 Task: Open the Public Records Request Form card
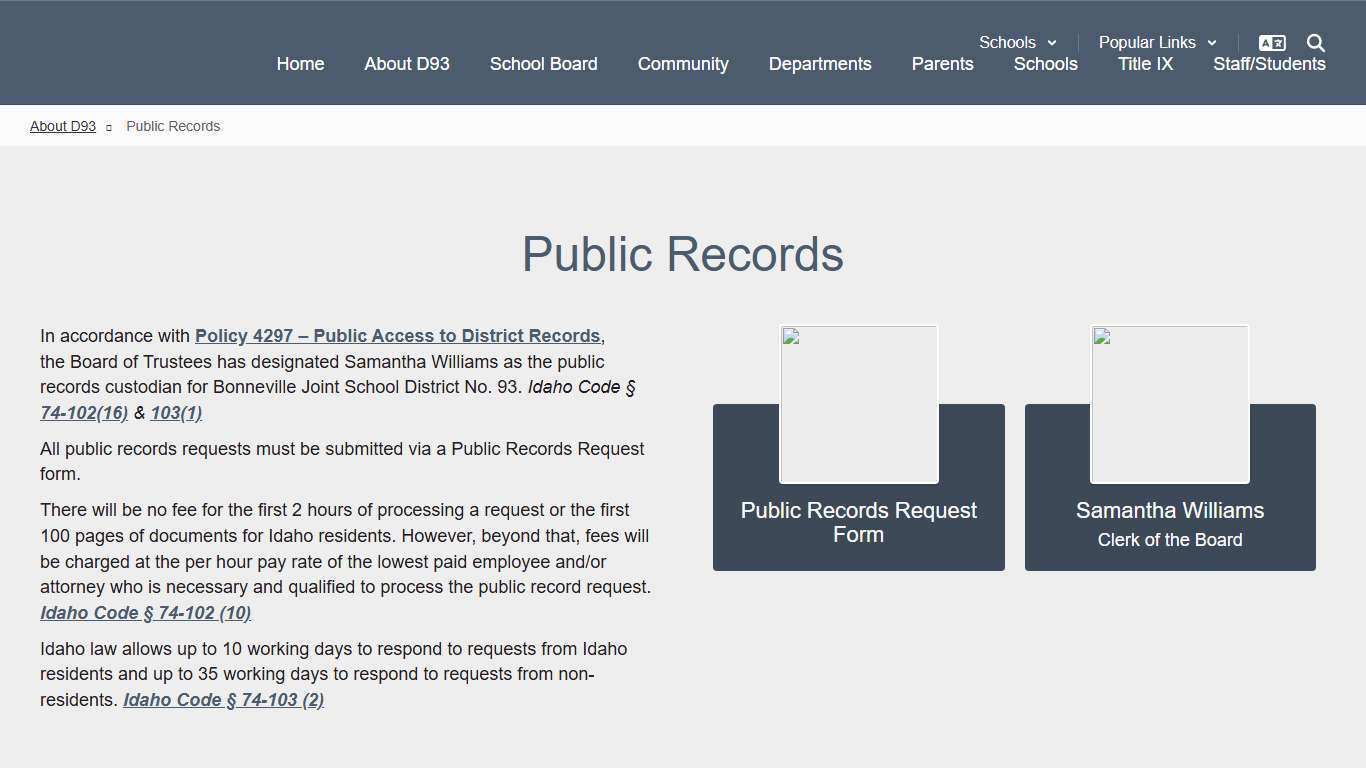[x=858, y=522]
